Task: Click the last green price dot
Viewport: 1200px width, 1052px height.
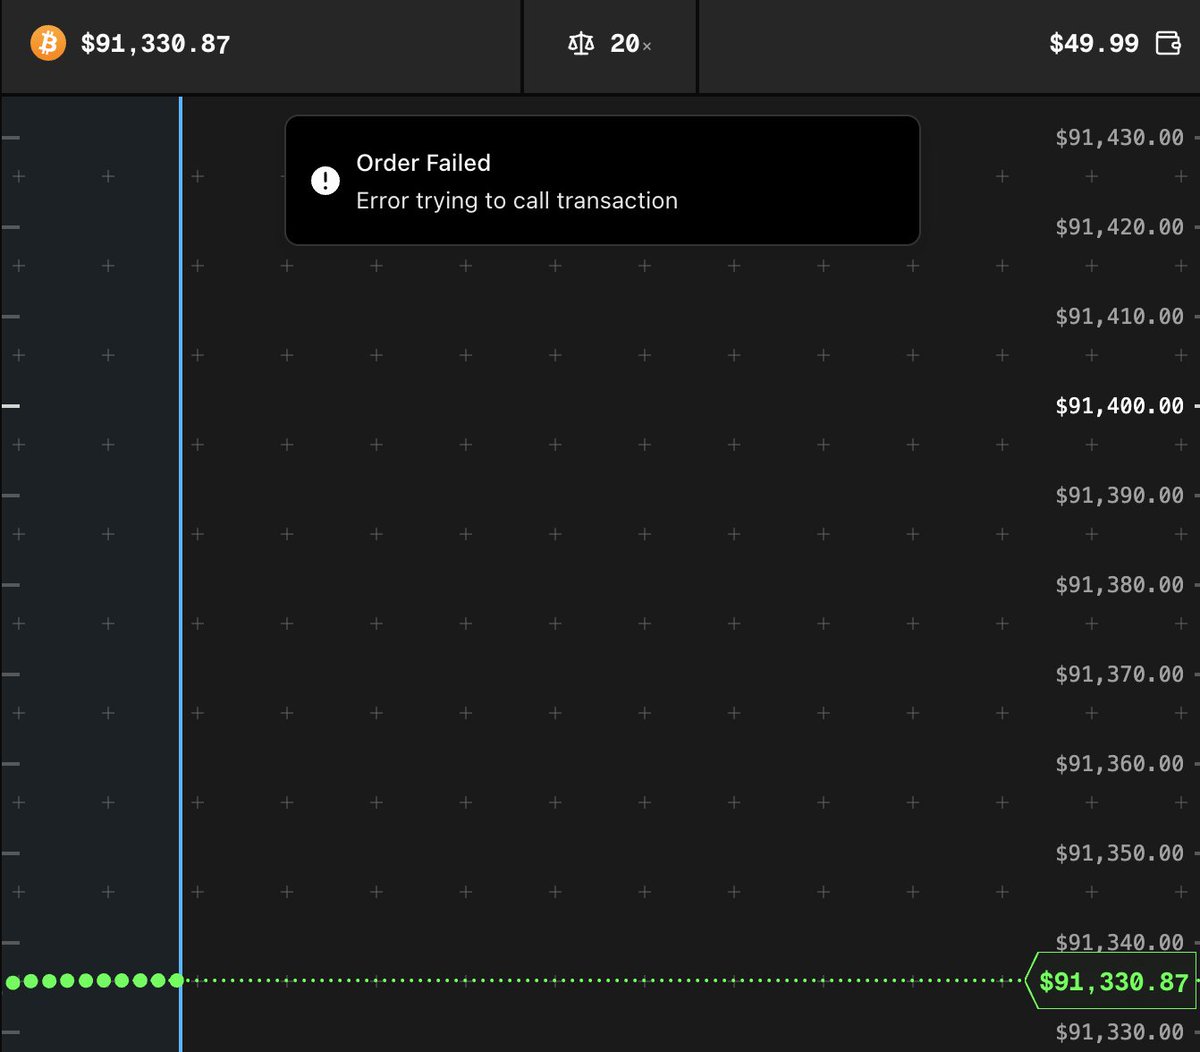Action: pyautogui.click(x=176, y=981)
